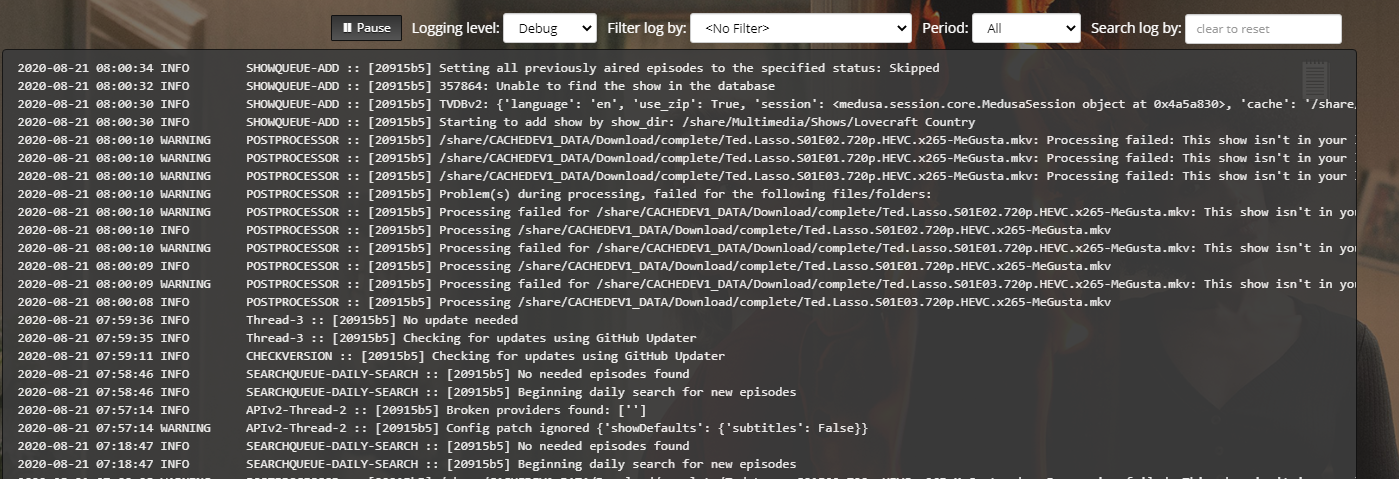The image size is (1399, 479).
Task: Select the TVDBv2 language session log line
Action: pyautogui.click(x=686, y=104)
